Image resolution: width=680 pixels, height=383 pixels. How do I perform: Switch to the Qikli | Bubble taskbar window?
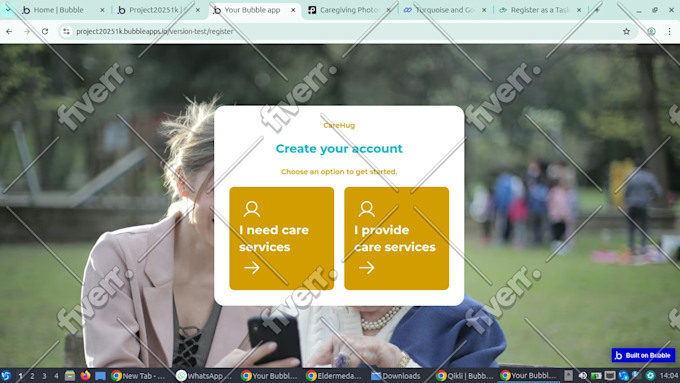[x=464, y=376]
